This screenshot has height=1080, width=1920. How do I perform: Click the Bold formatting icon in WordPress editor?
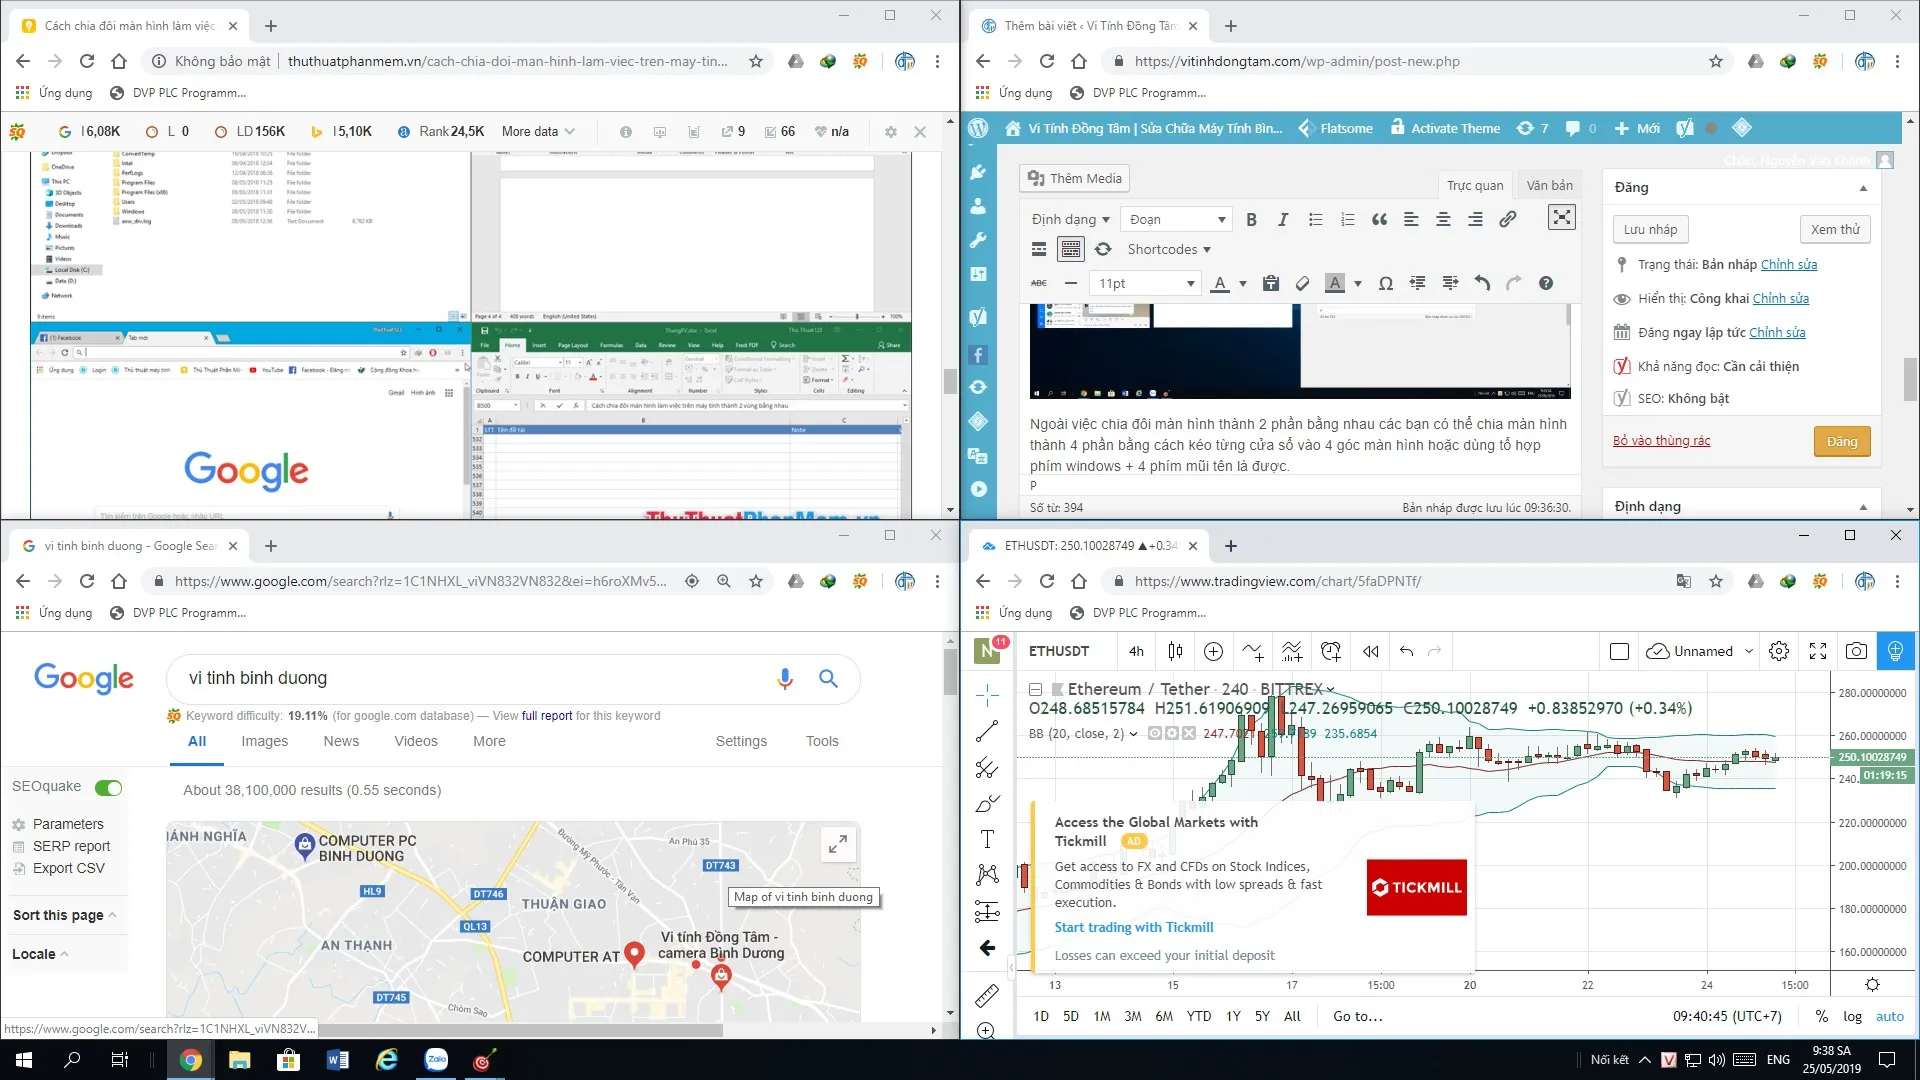[x=1251, y=220]
